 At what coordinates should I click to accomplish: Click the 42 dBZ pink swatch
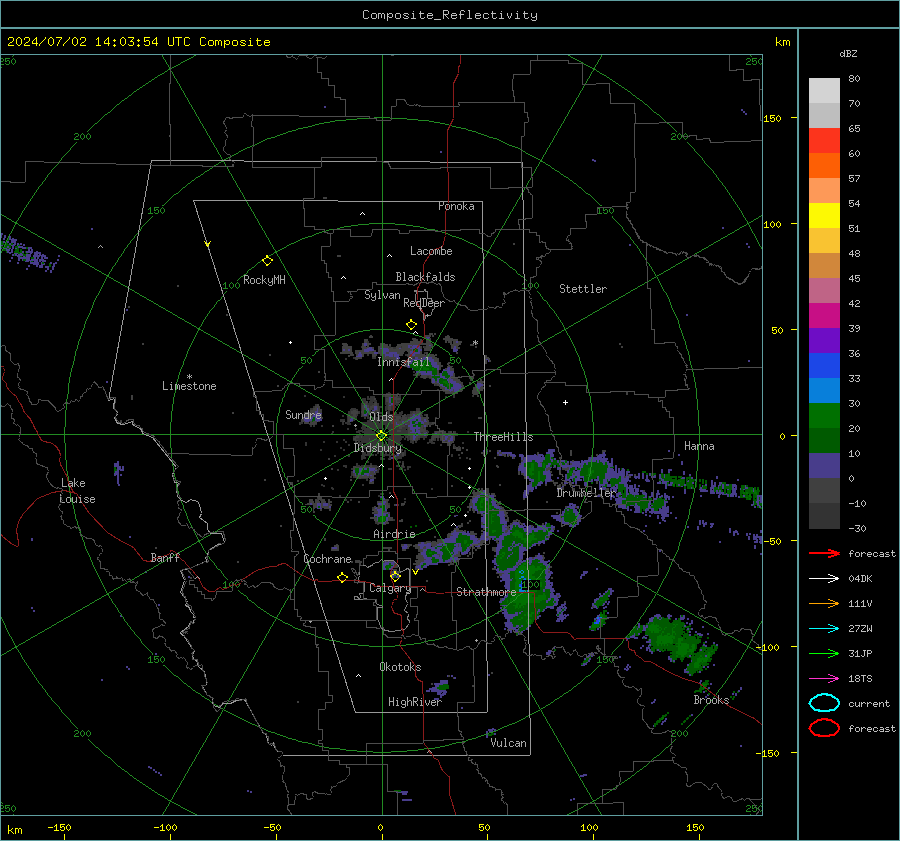pyautogui.click(x=824, y=290)
